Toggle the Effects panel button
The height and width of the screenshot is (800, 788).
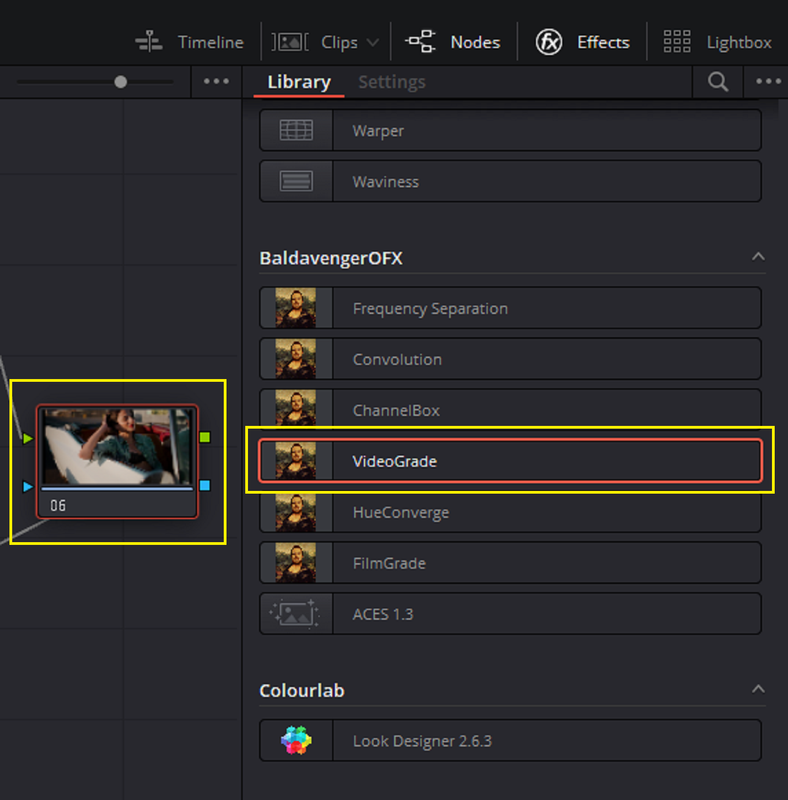[x=582, y=42]
